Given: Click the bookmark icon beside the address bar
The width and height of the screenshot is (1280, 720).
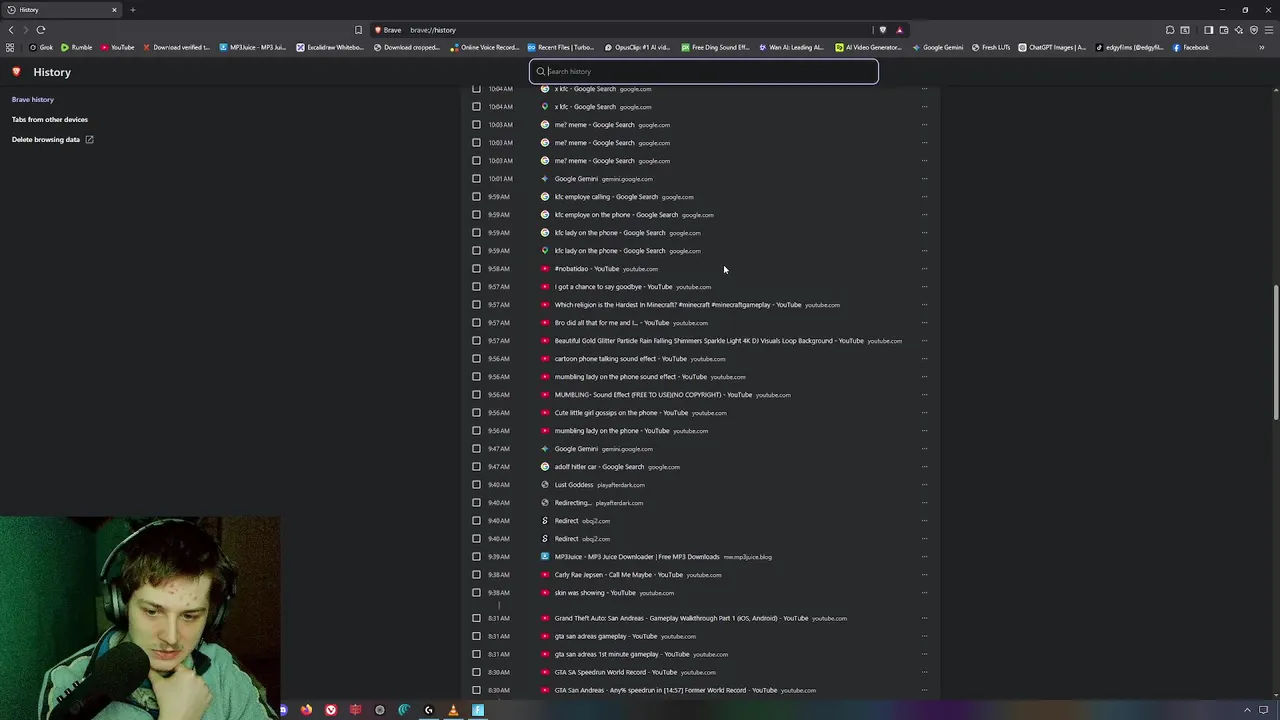Looking at the screenshot, I should pos(359,30).
